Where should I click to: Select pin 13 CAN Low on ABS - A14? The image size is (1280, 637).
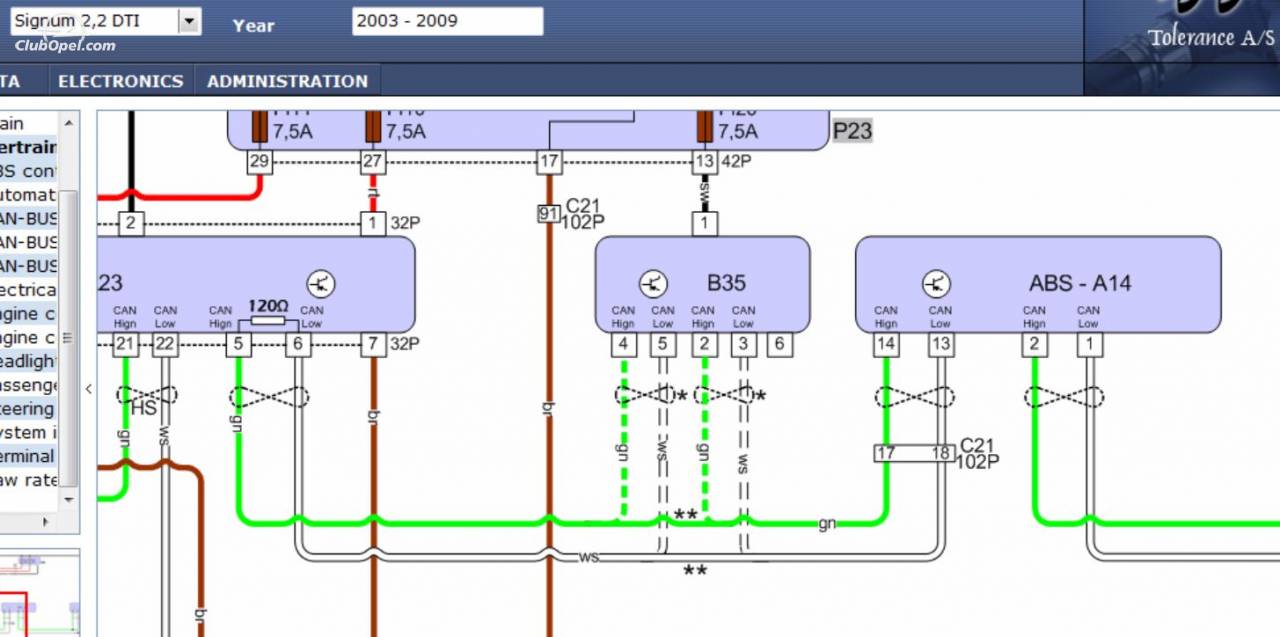pos(940,345)
